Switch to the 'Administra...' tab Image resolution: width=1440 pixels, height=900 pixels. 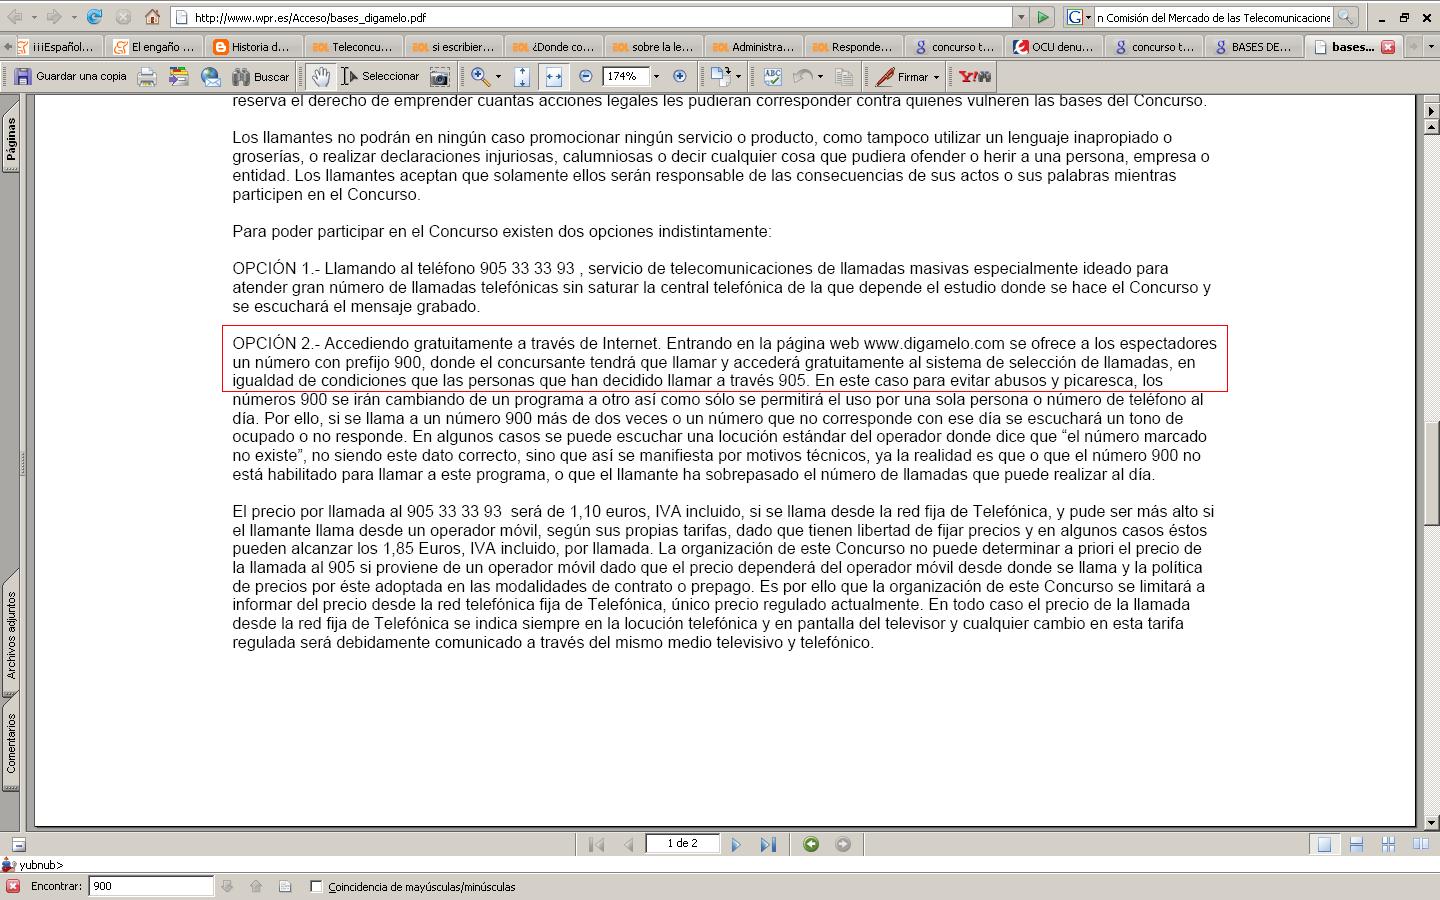click(x=754, y=46)
